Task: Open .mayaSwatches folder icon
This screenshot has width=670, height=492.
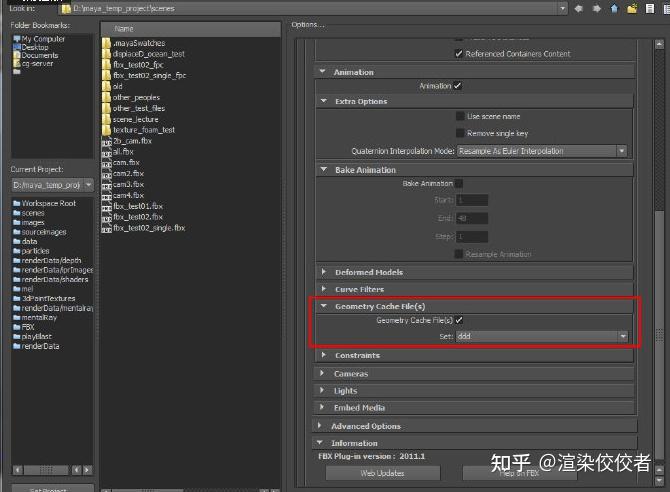Action: pyautogui.click(x=106, y=43)
